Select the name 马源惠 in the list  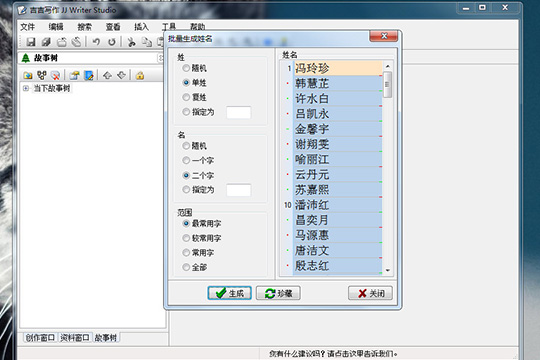pos(338,235)
